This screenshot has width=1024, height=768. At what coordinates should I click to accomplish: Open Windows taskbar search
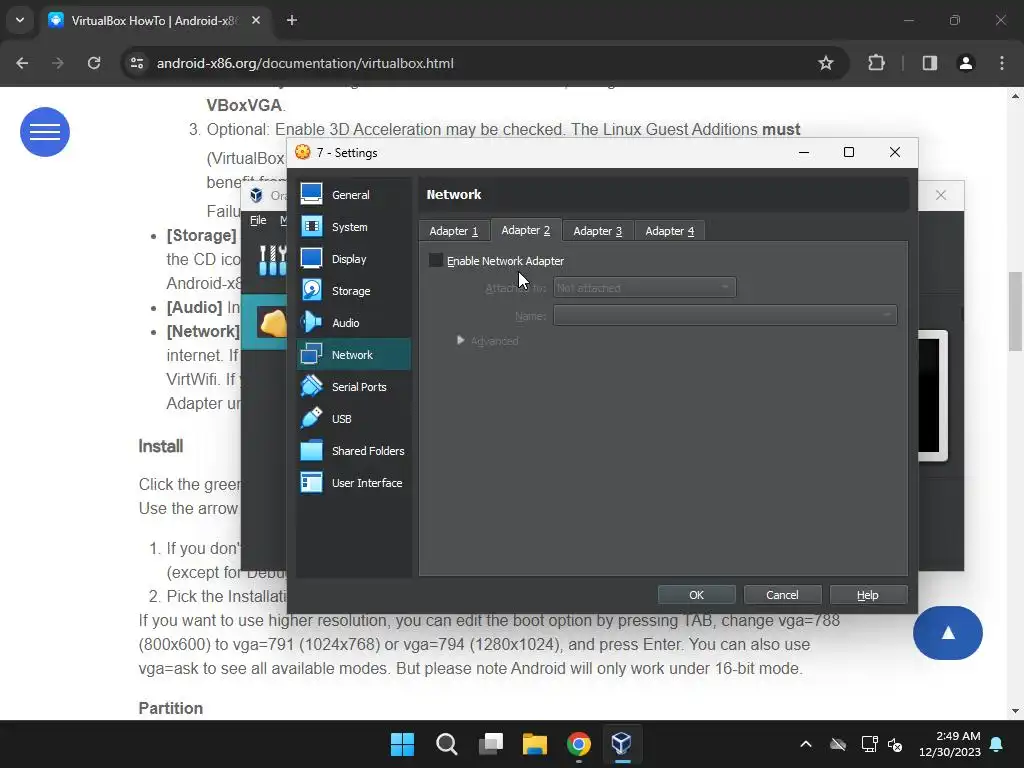[447, 744]
